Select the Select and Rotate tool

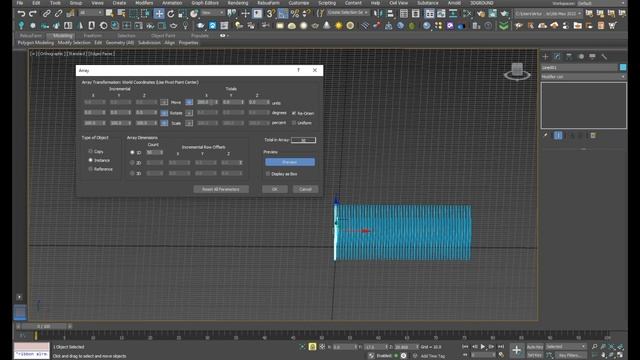pos(171,13)
